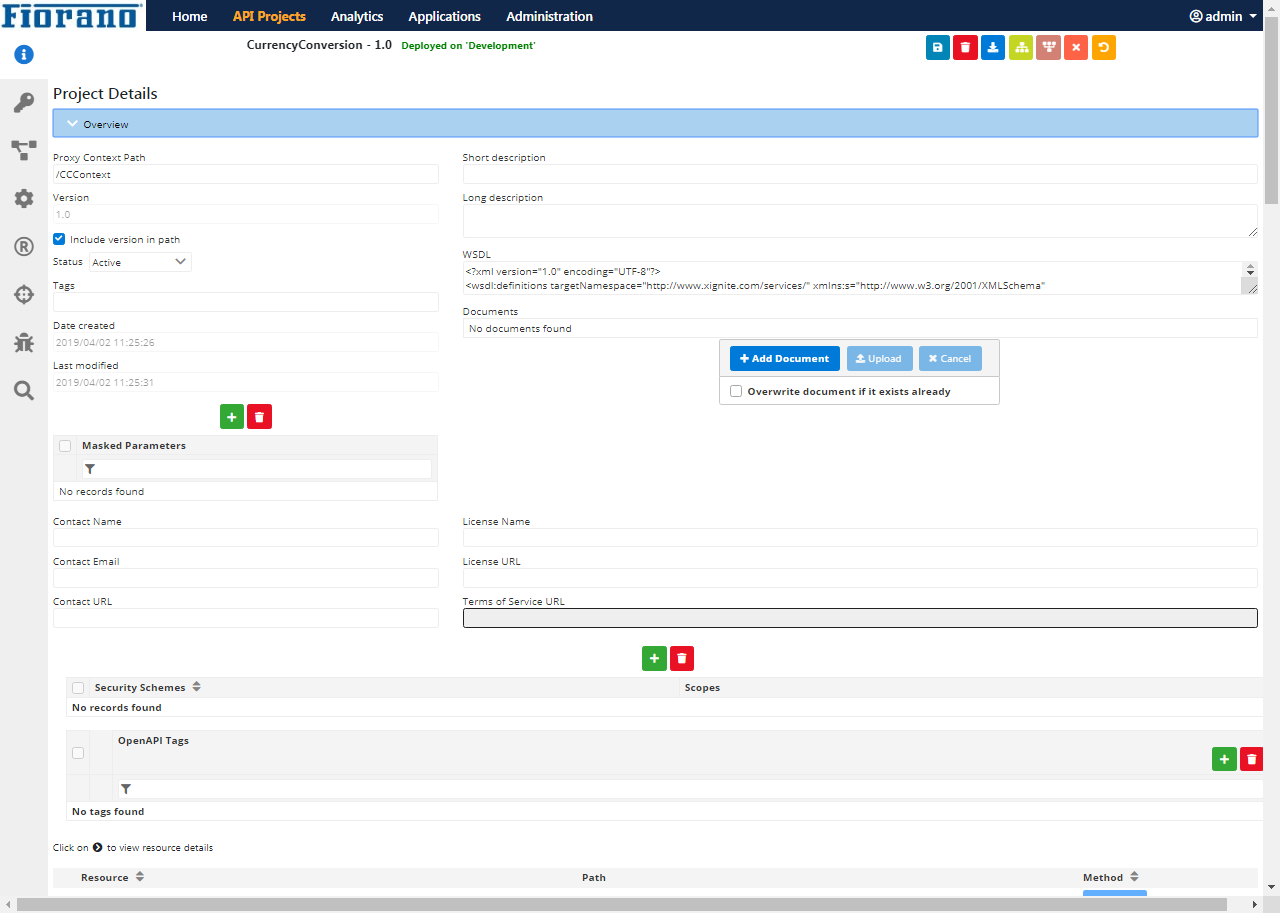Click the green plus above Masked Parameters

coord(232,417)
